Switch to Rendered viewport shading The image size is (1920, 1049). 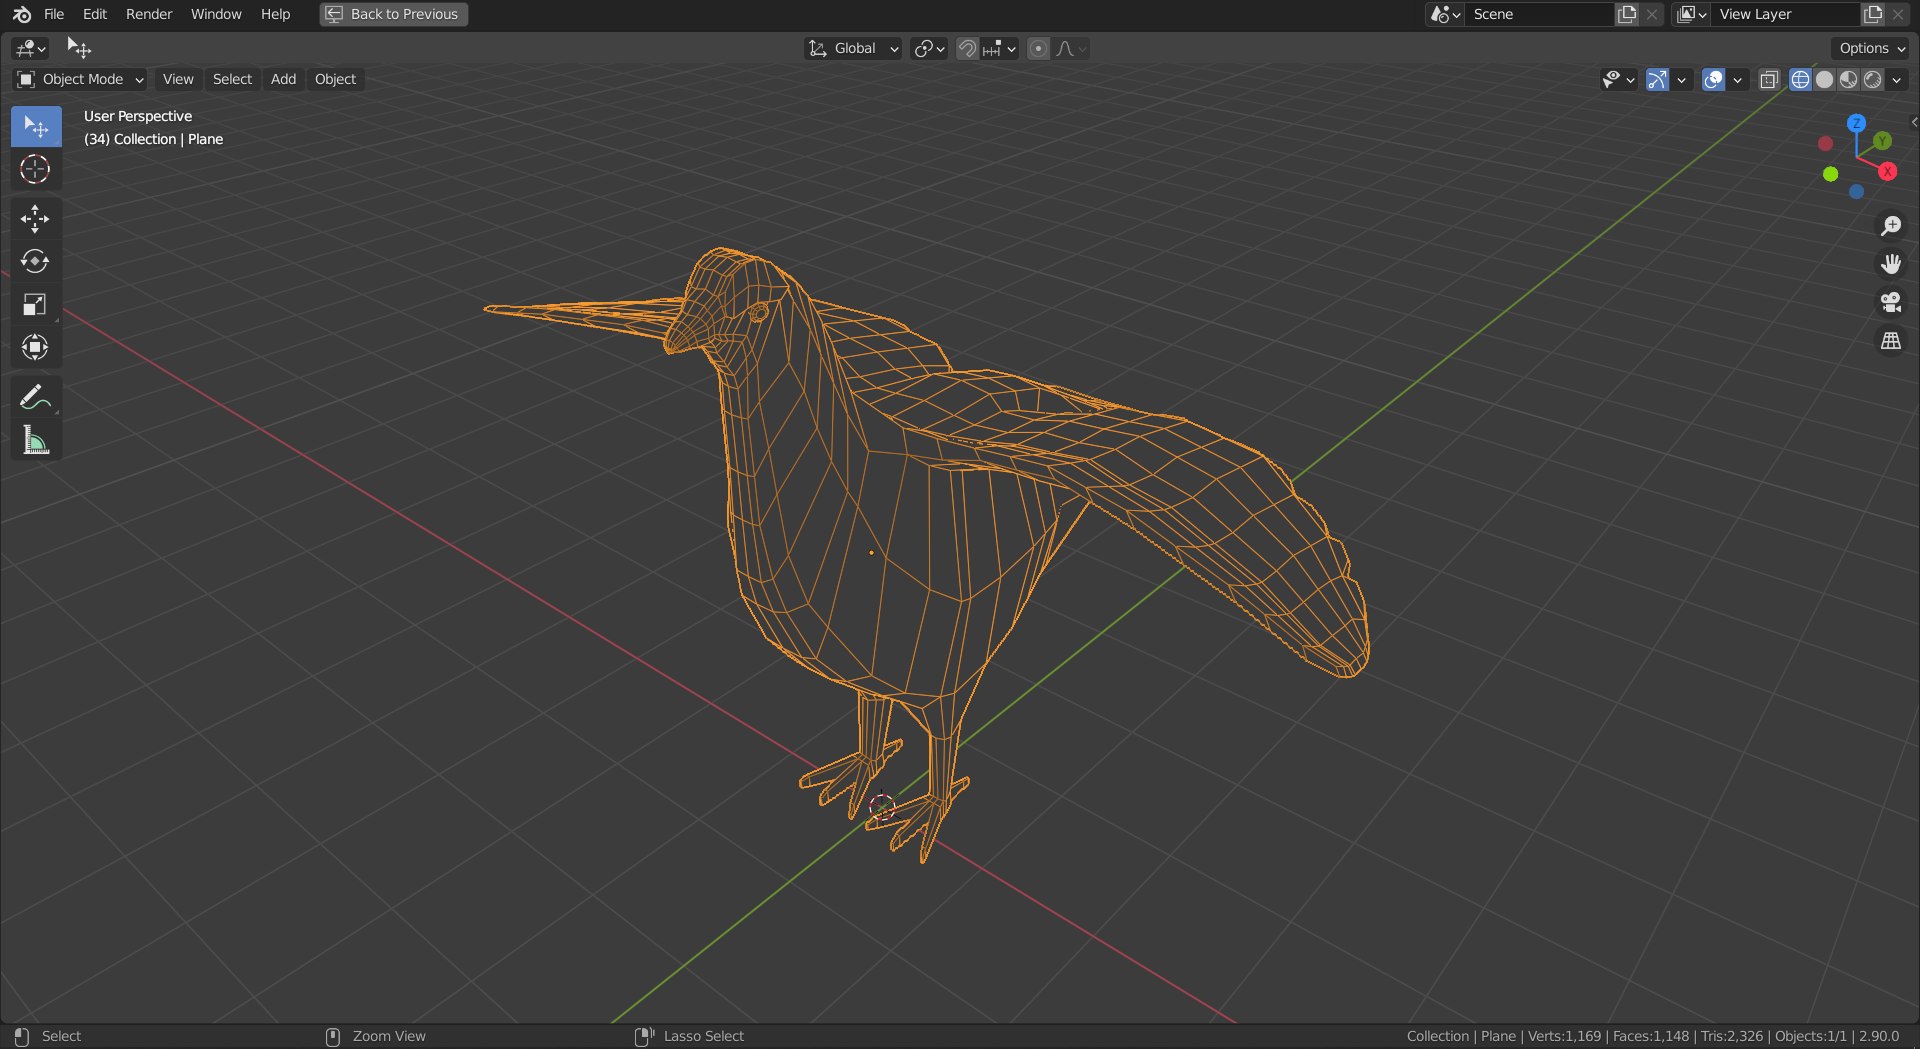(1872, 79)
